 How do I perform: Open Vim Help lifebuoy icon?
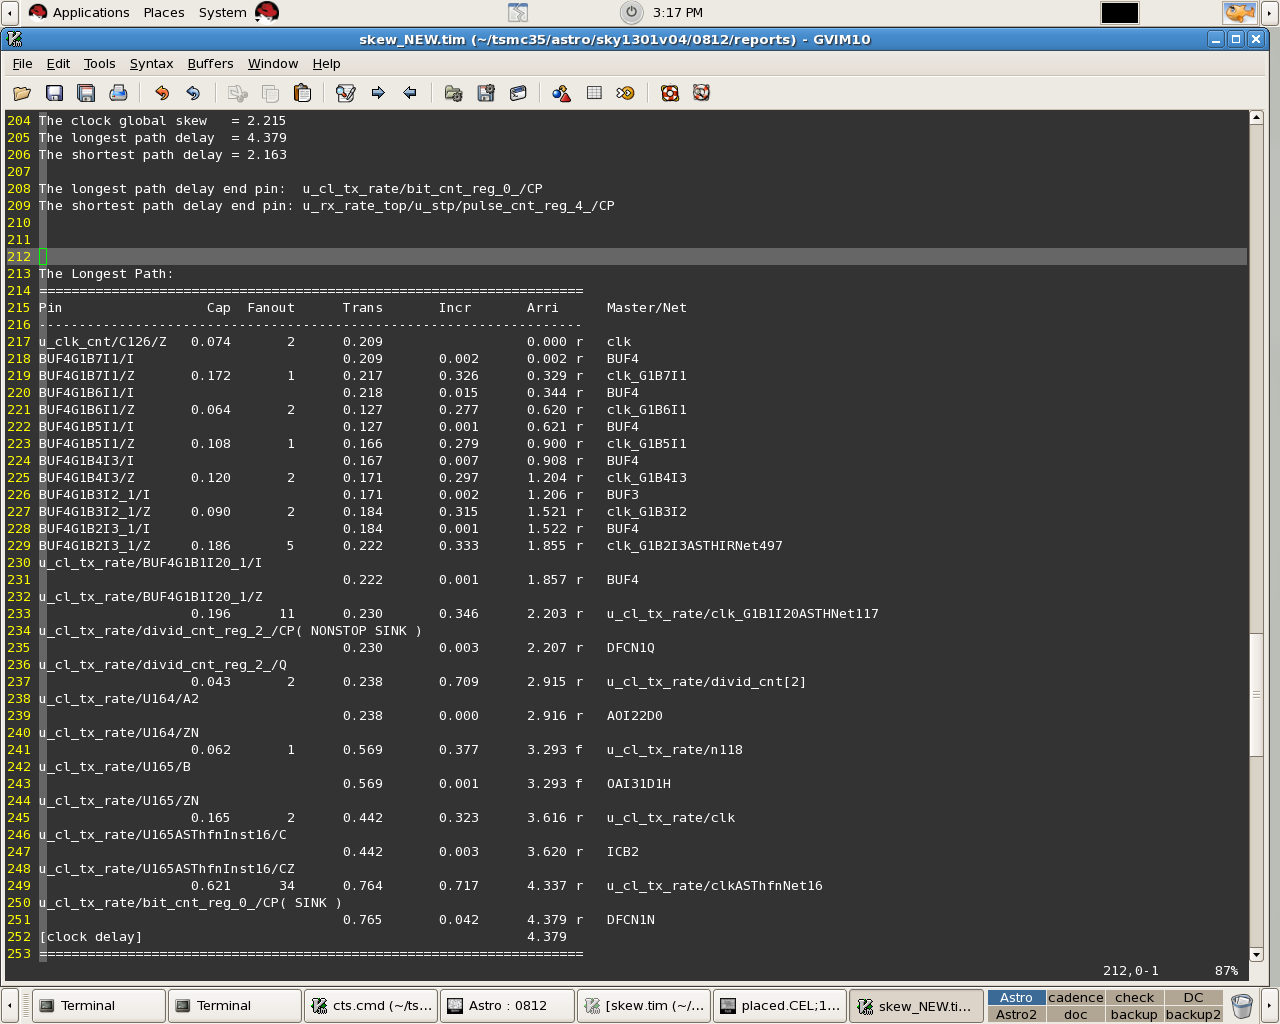[670, 93]
